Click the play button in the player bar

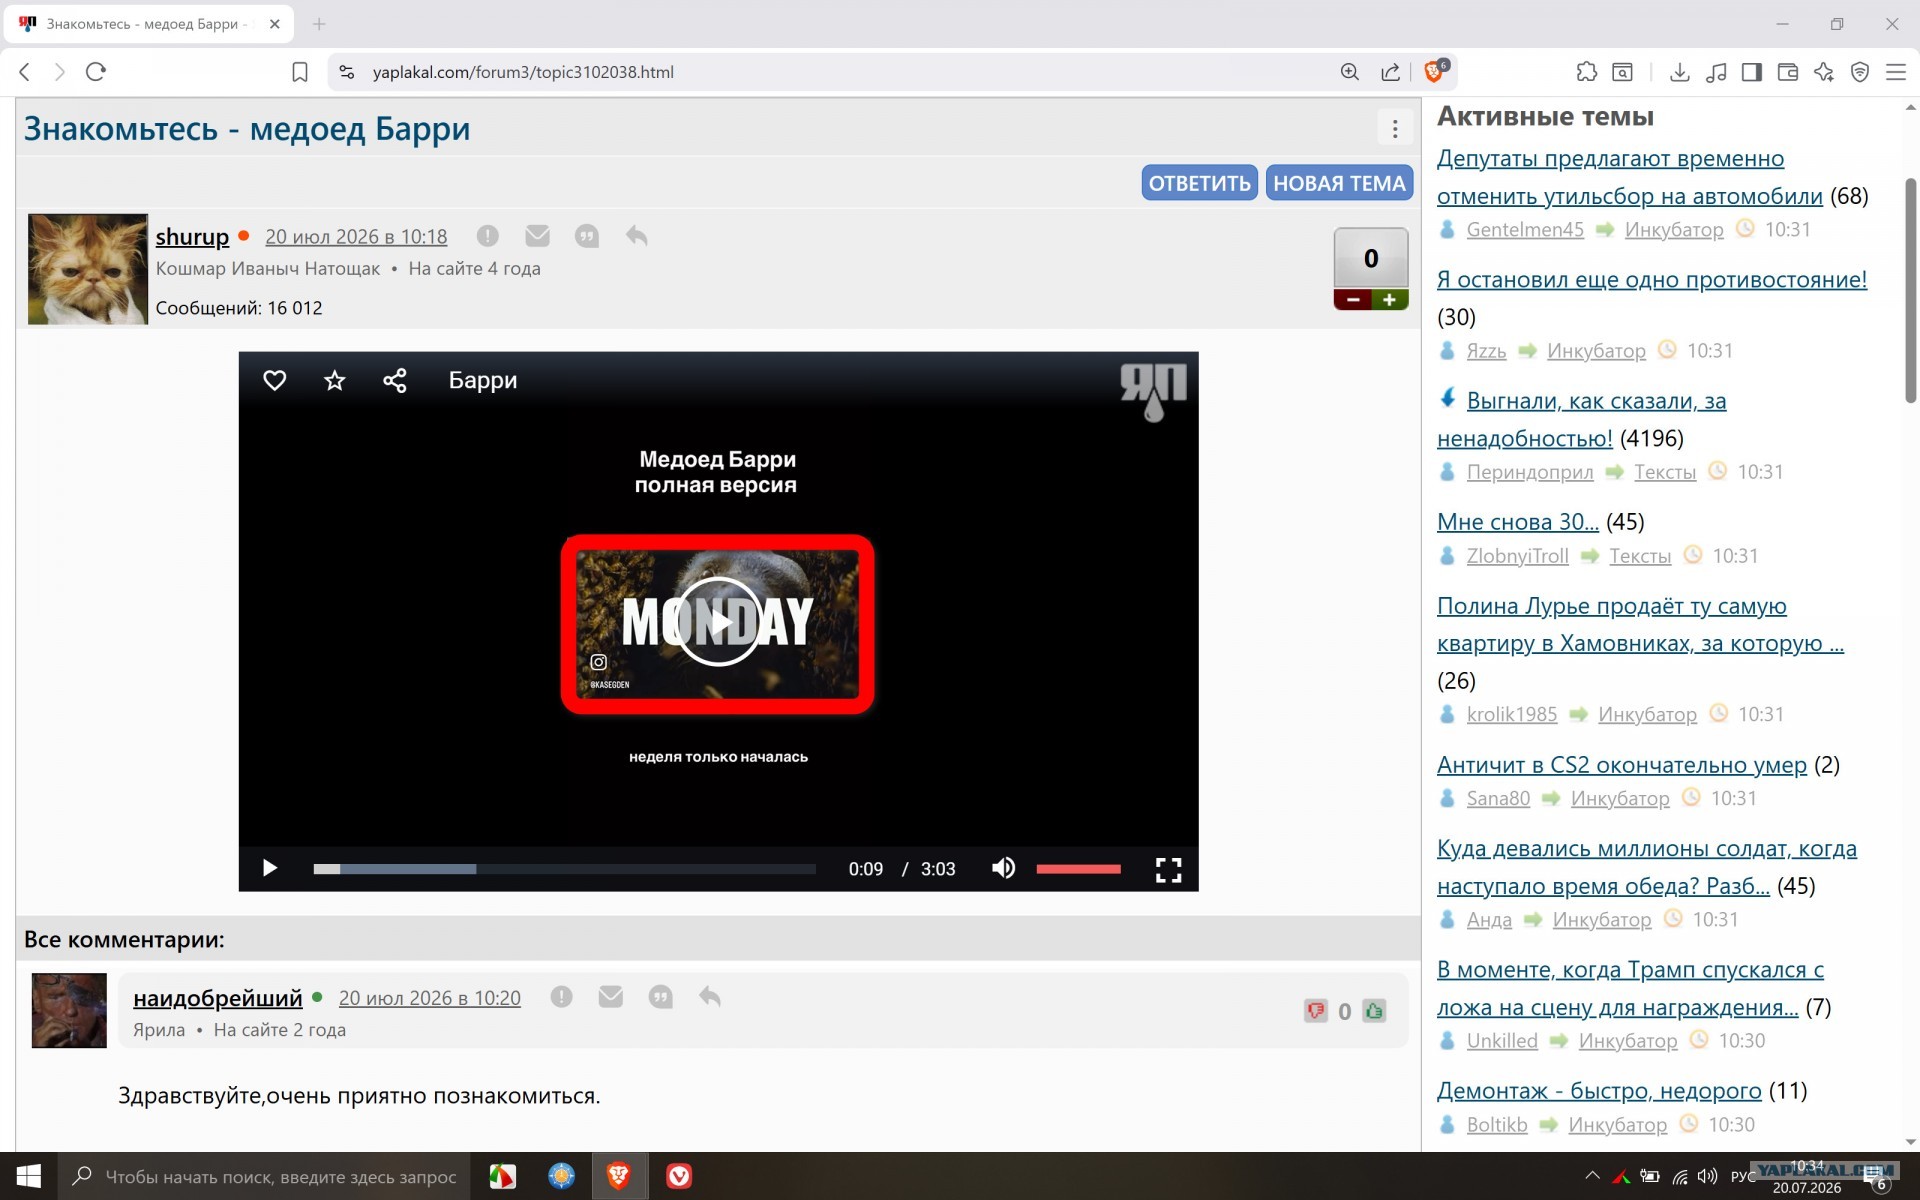click(x=269, y=868)
